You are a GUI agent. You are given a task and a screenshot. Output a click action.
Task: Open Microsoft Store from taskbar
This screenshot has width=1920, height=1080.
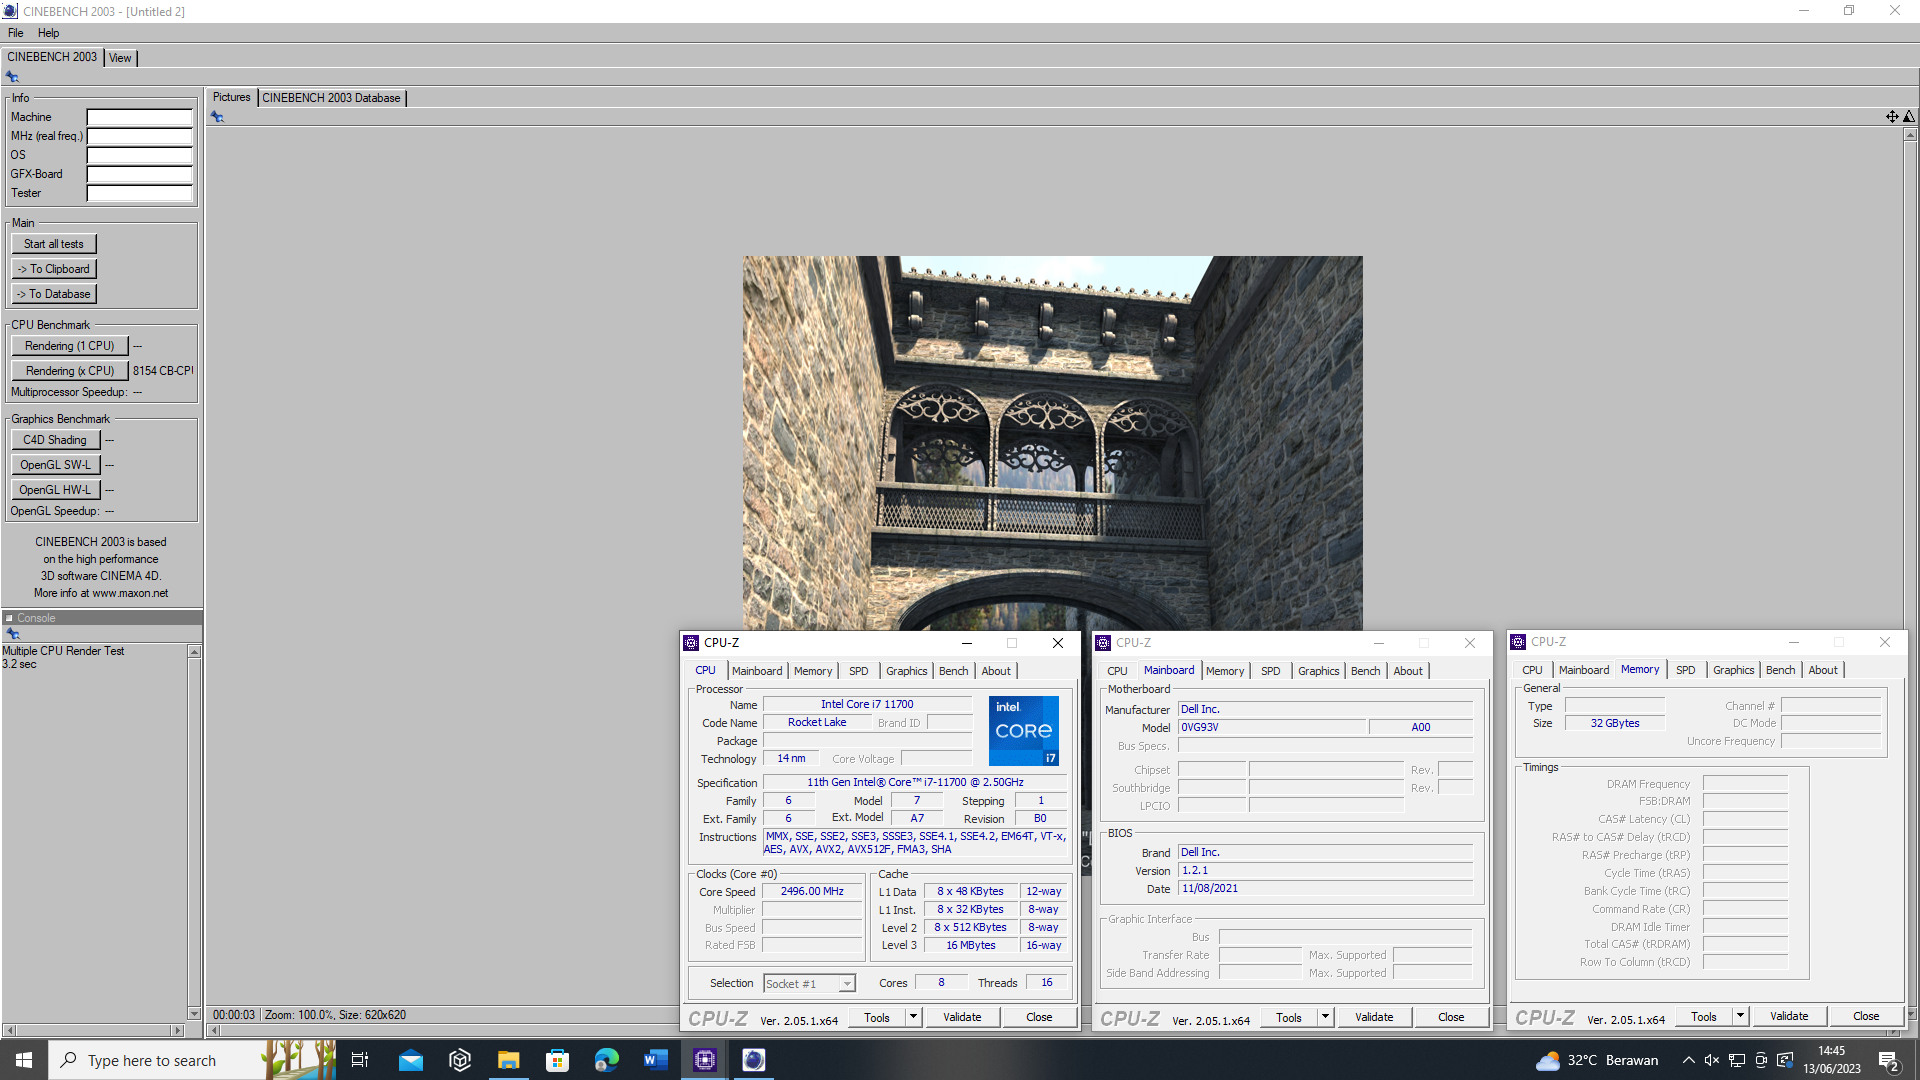[x=557, y=1060]
